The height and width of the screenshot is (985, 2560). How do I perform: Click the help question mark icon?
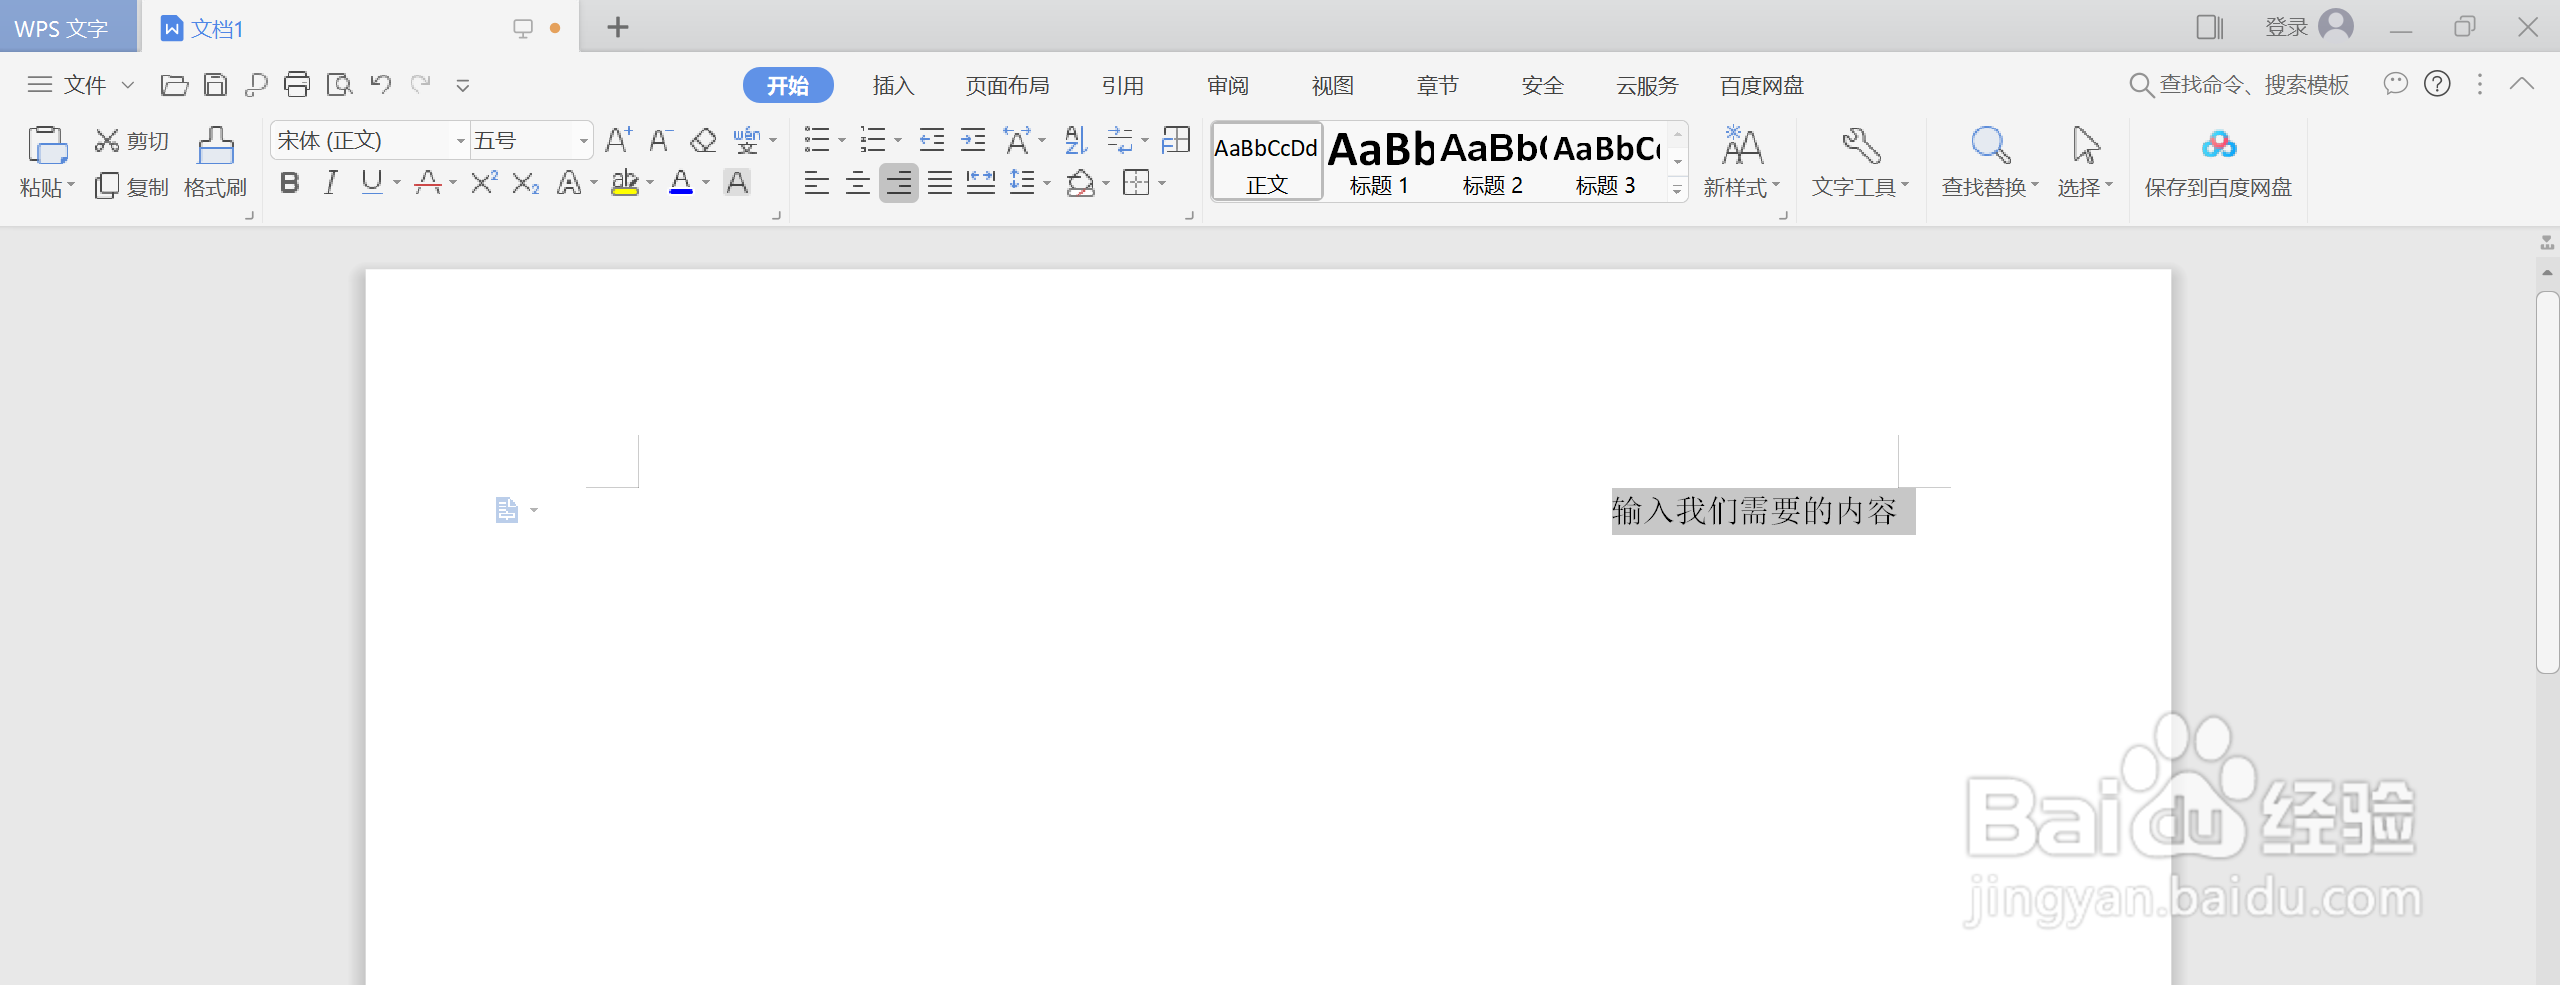(x=2437, y=84)
